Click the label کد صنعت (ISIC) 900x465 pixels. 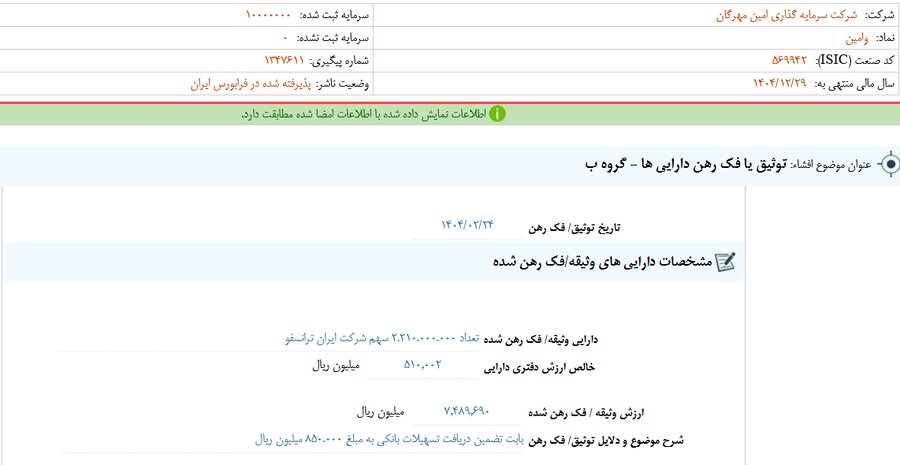(854, 61)
